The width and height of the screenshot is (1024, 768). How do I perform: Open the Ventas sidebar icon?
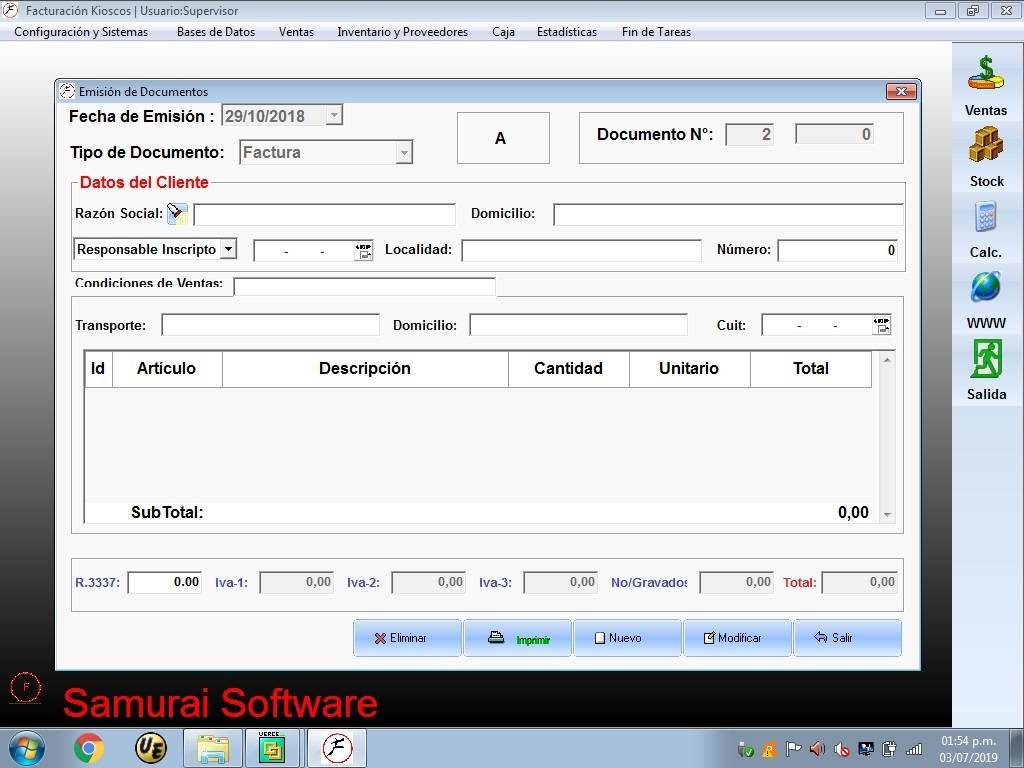pos(985,73)
